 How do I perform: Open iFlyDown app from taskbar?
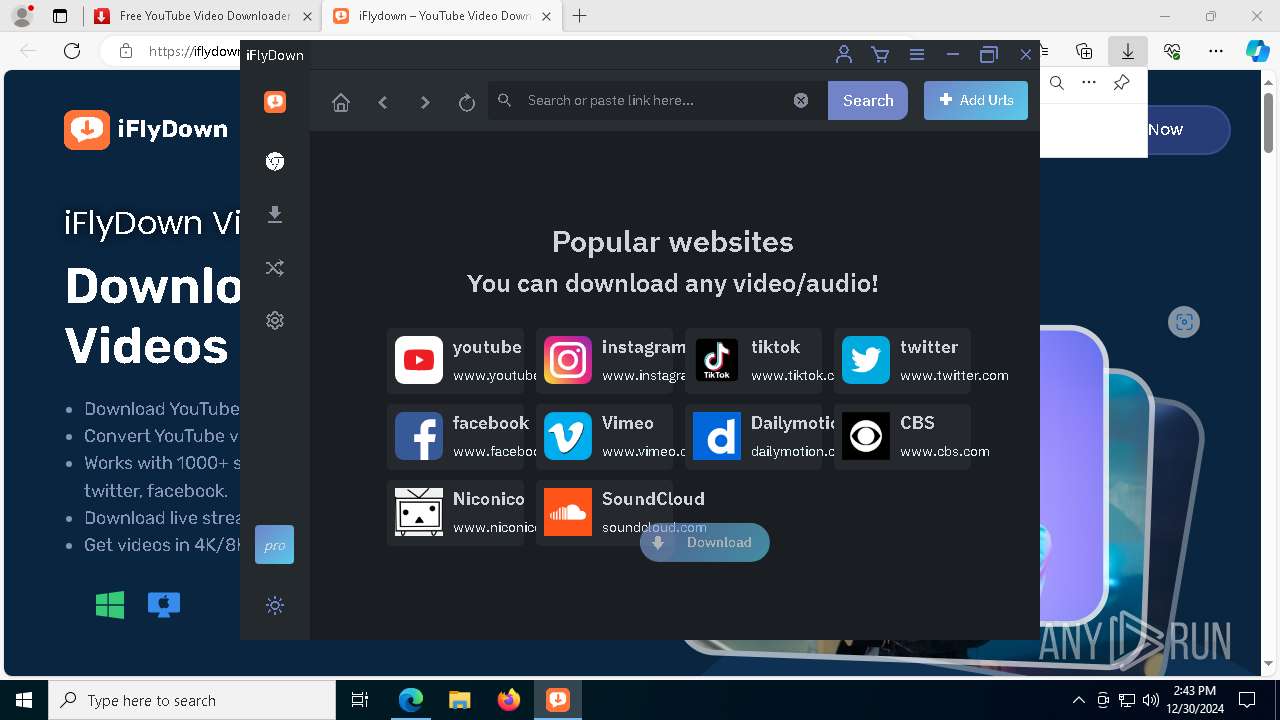click(x=558, y=700)
